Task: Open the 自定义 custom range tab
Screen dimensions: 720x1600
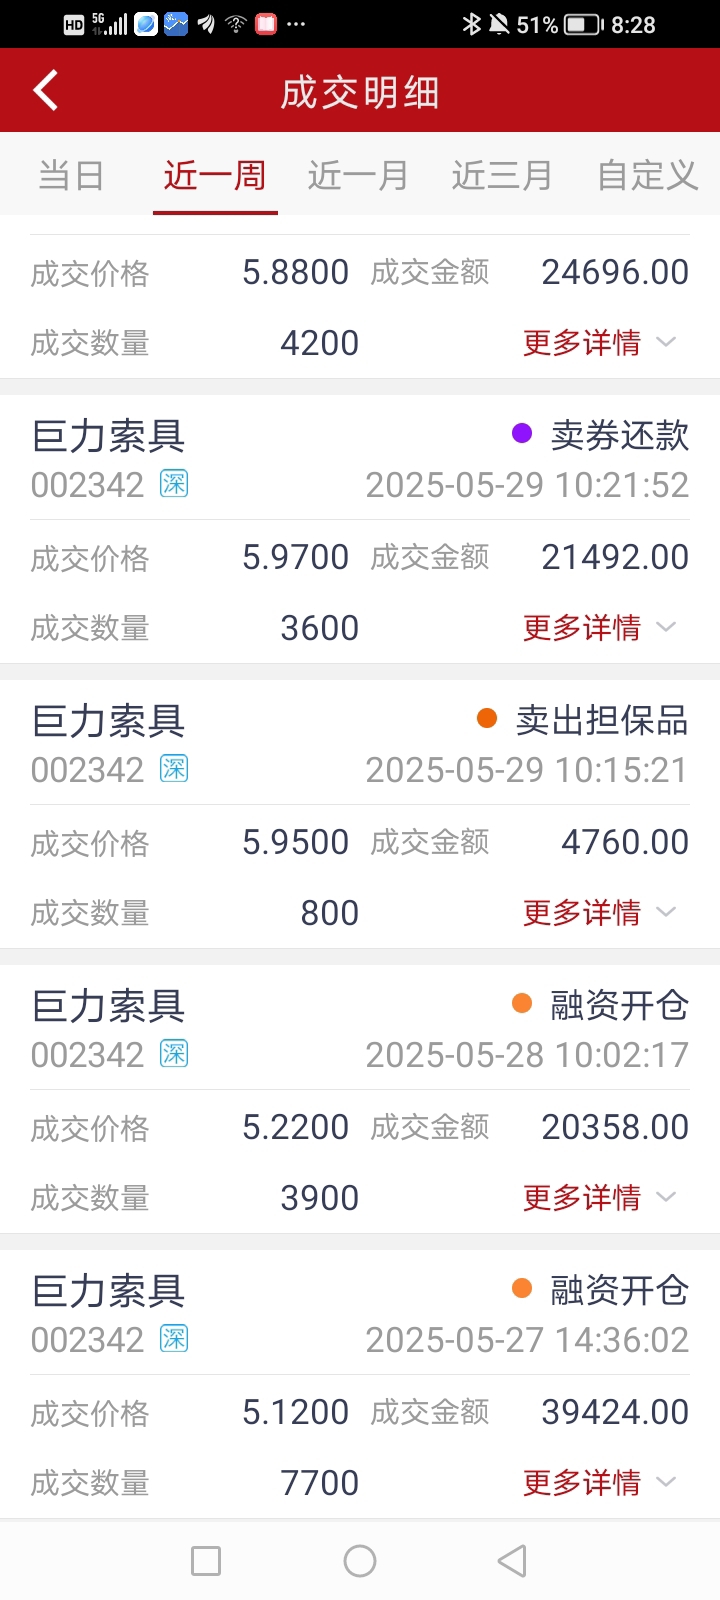Action: 647,175
